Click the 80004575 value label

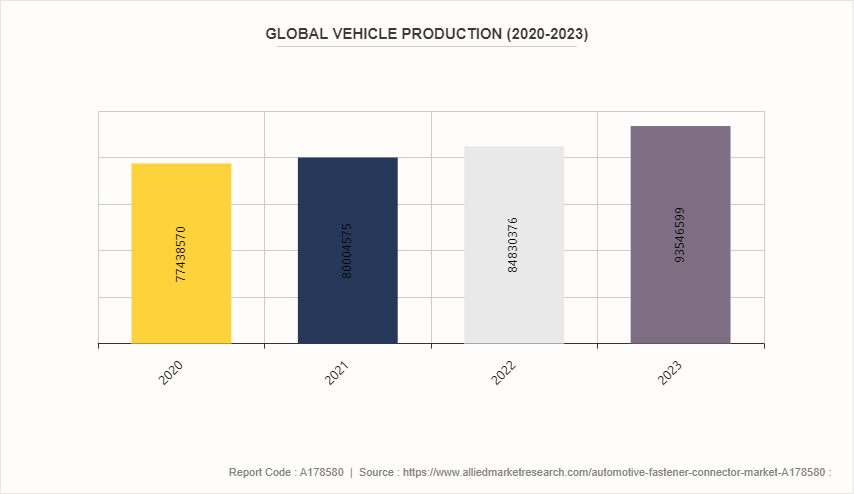[x=347, y=250]
